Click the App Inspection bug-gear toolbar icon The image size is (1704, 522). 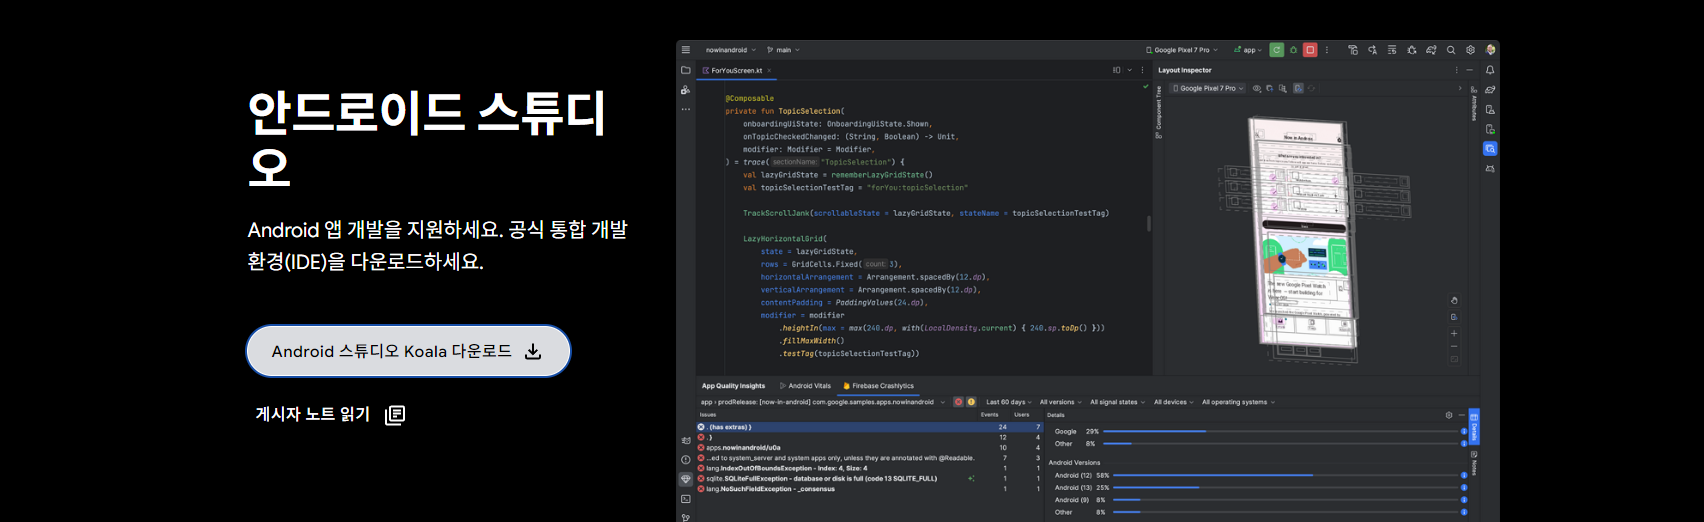pyautogui.click(x=1411, y=50)
